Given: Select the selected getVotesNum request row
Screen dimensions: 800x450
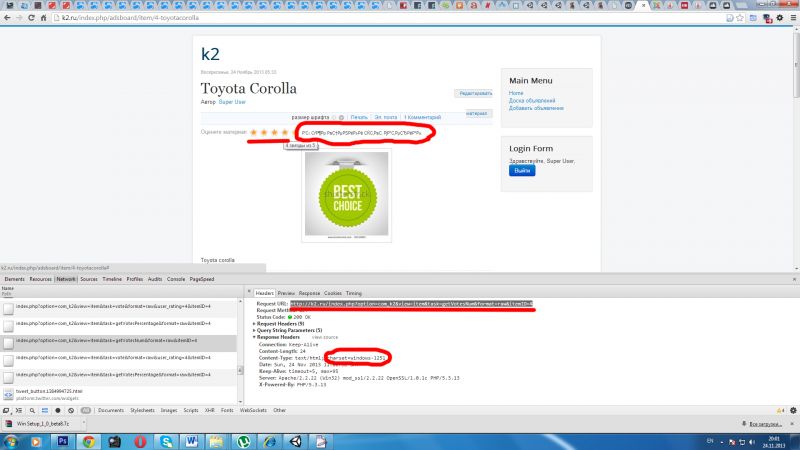Looking at the screenshot, I should [118, 343].
